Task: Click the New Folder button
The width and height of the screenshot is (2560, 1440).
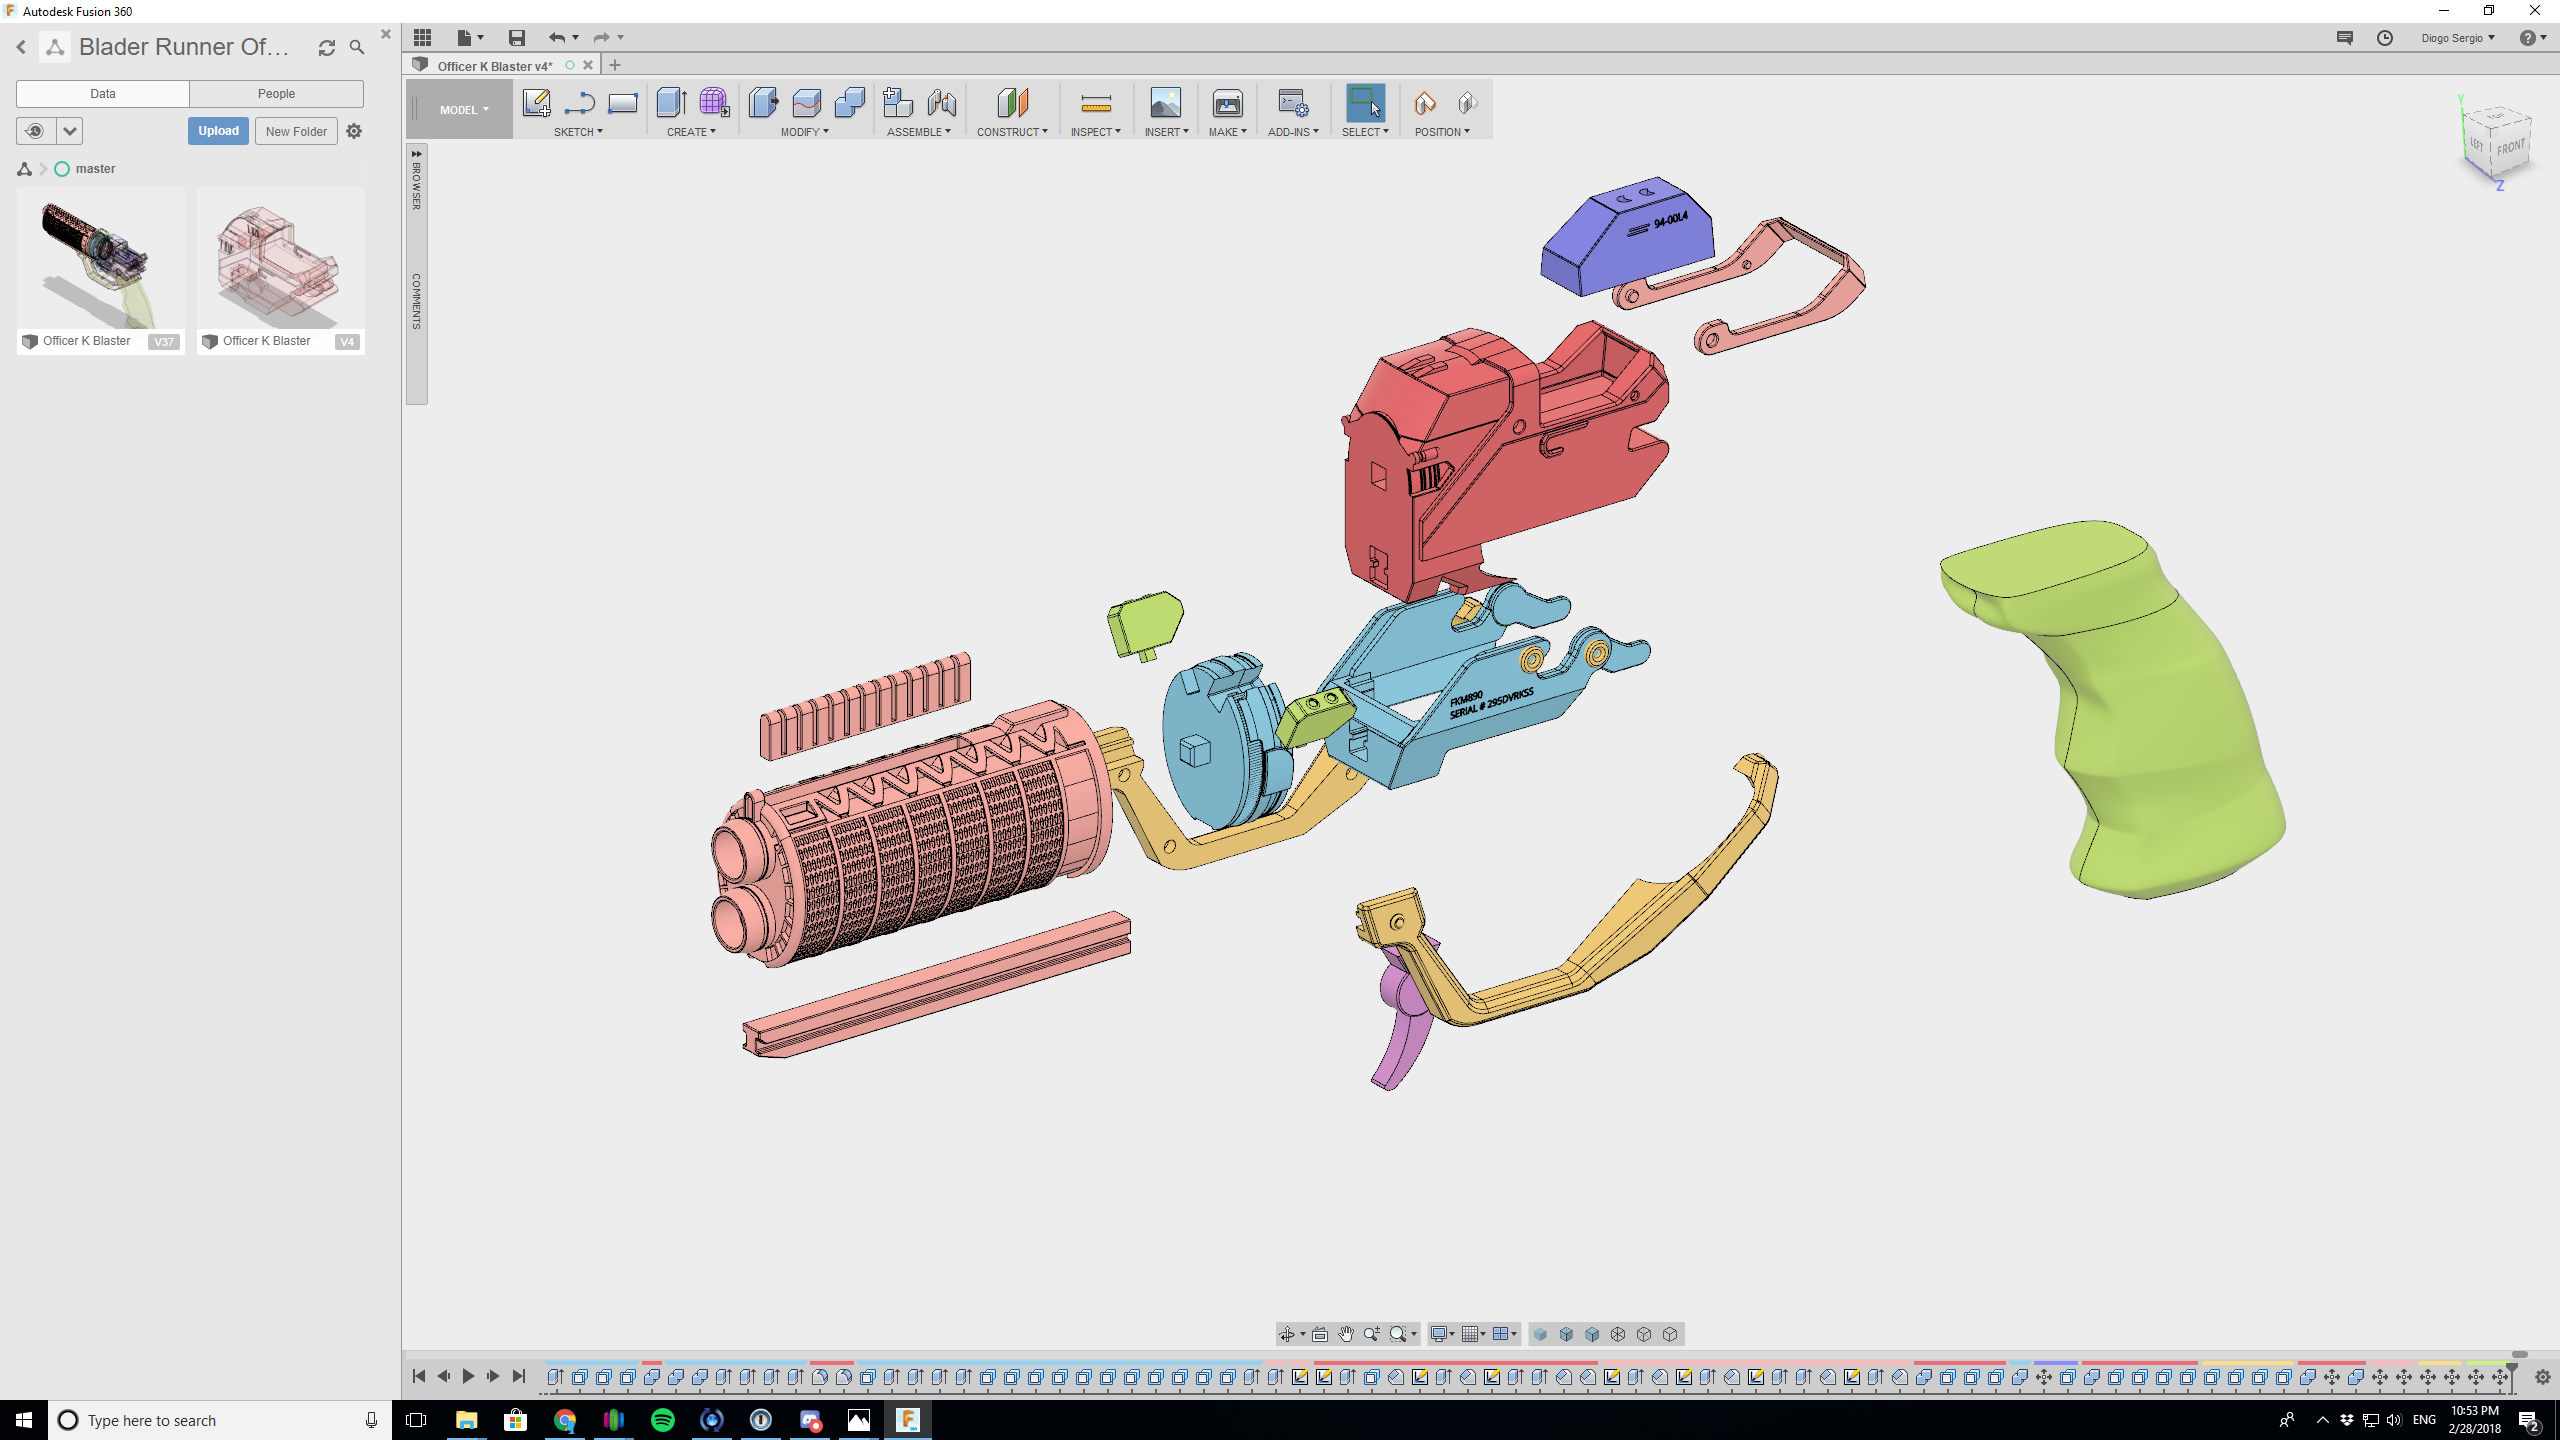Action: point(296,131)
